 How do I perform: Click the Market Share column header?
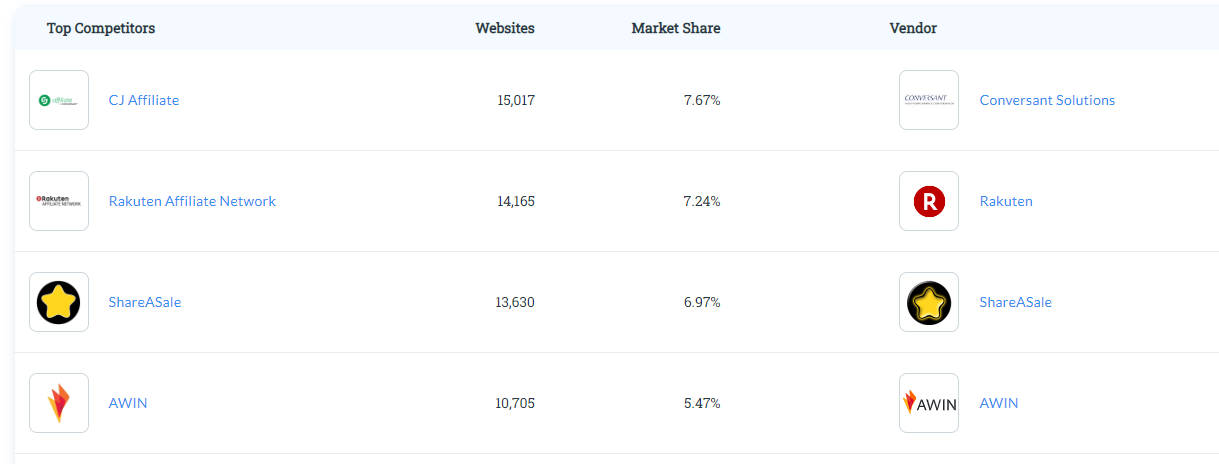coord(676,28)
